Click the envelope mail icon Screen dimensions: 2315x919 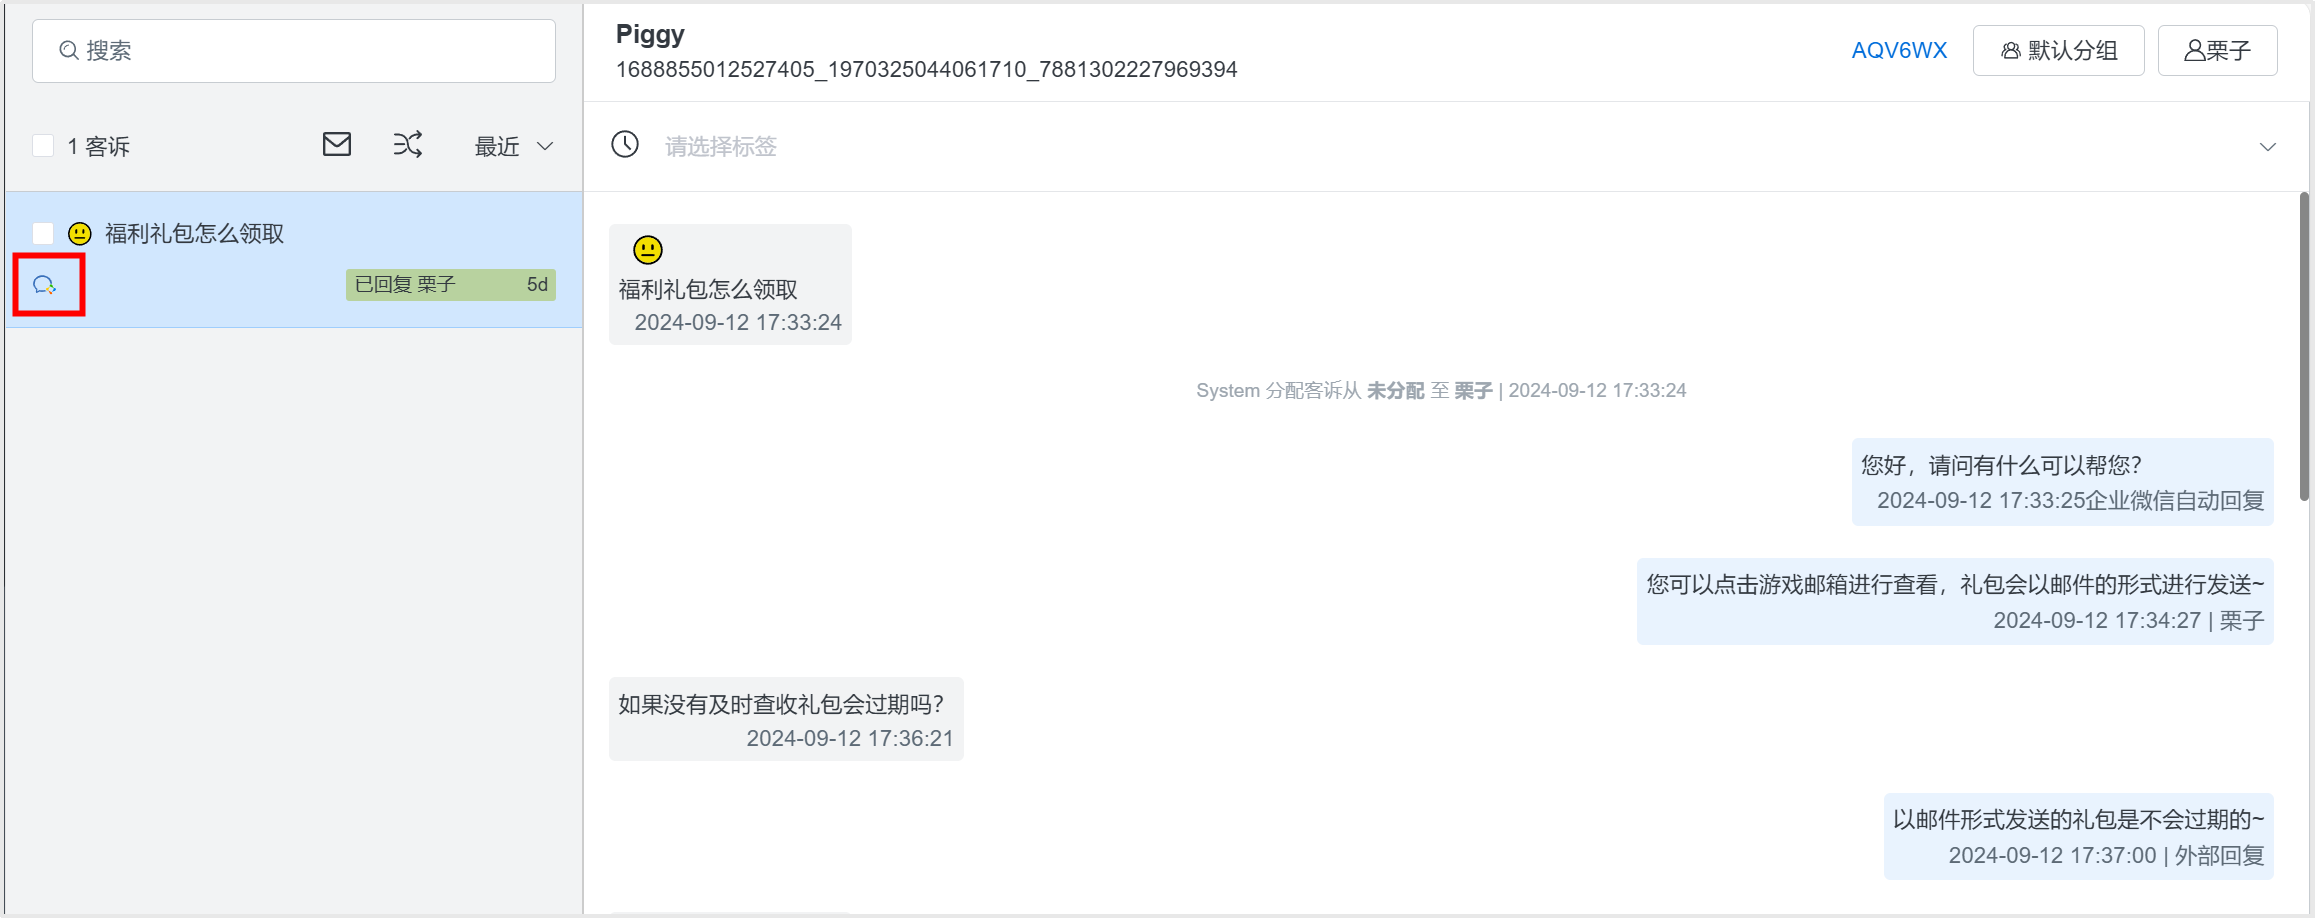coord(337,145)
